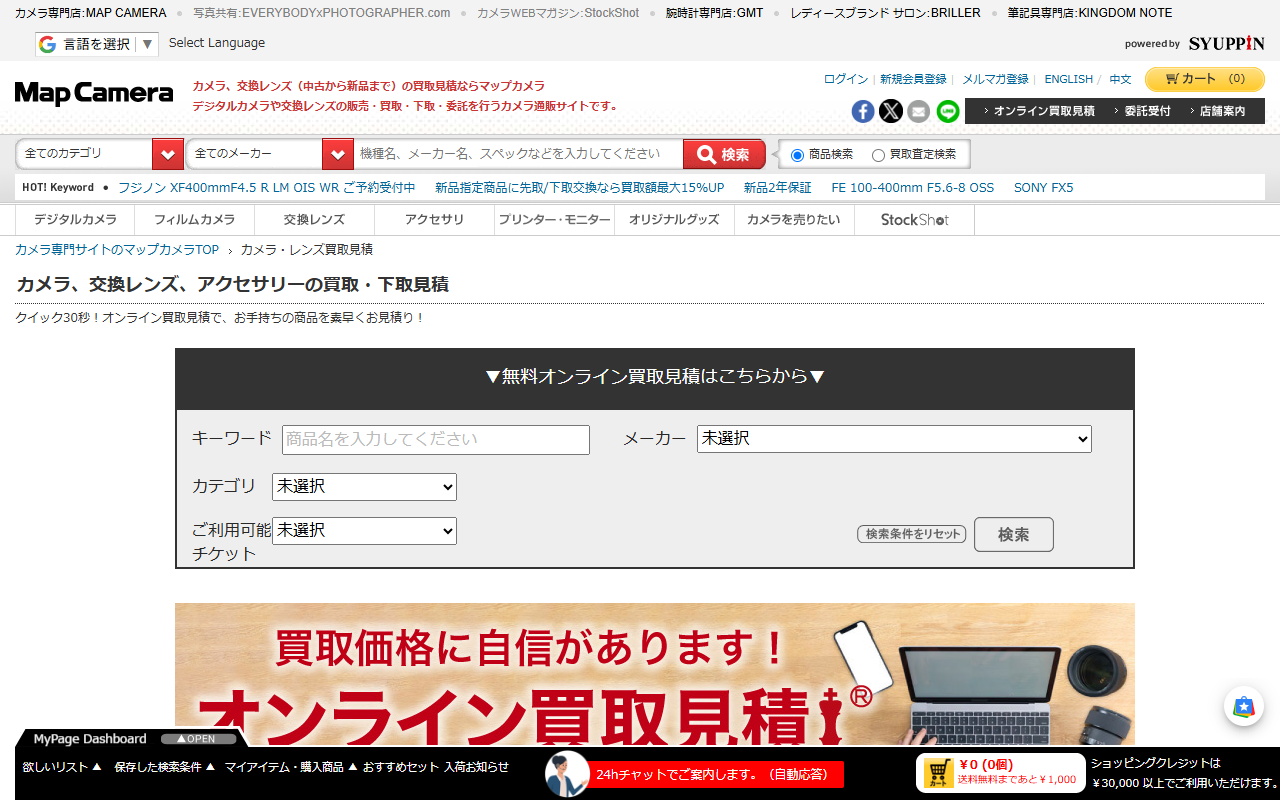Viewport: 1280px width, 800px height.
Task: Open the フィルムカメラ menu
Action: 195,220
